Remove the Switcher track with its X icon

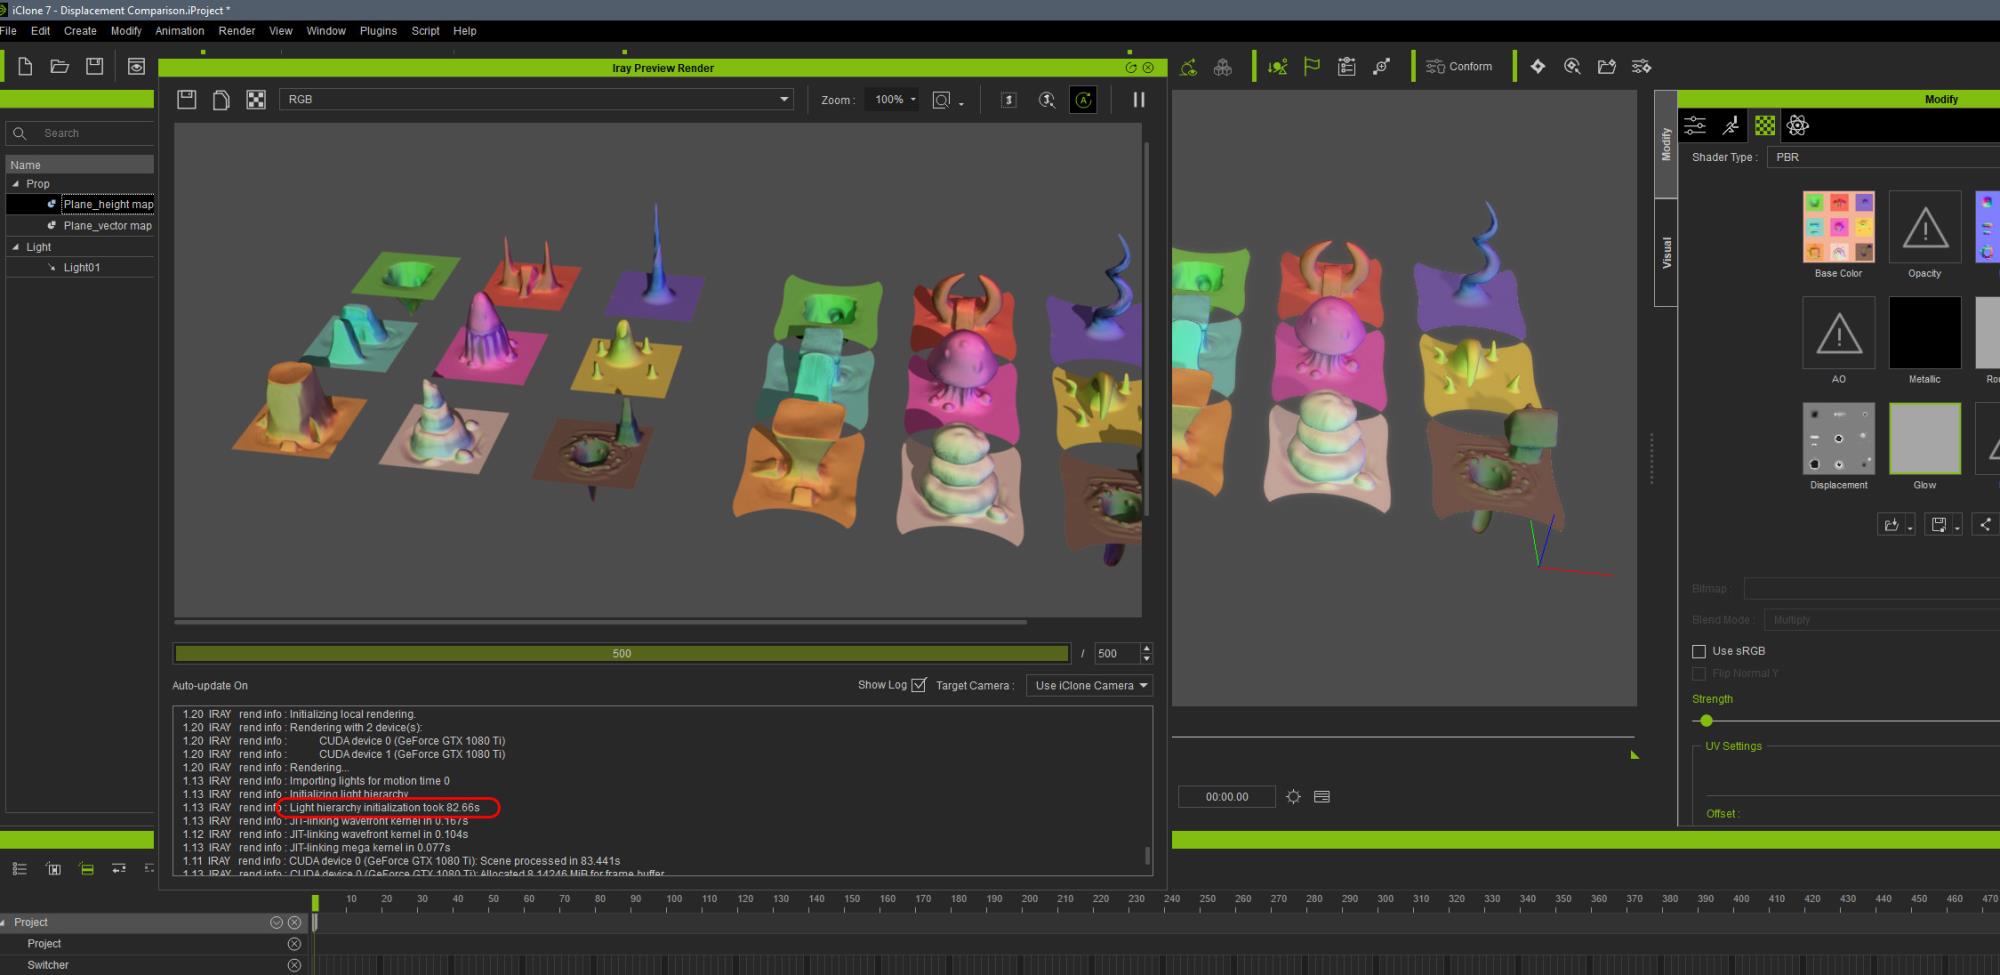[x=294, y=965]
